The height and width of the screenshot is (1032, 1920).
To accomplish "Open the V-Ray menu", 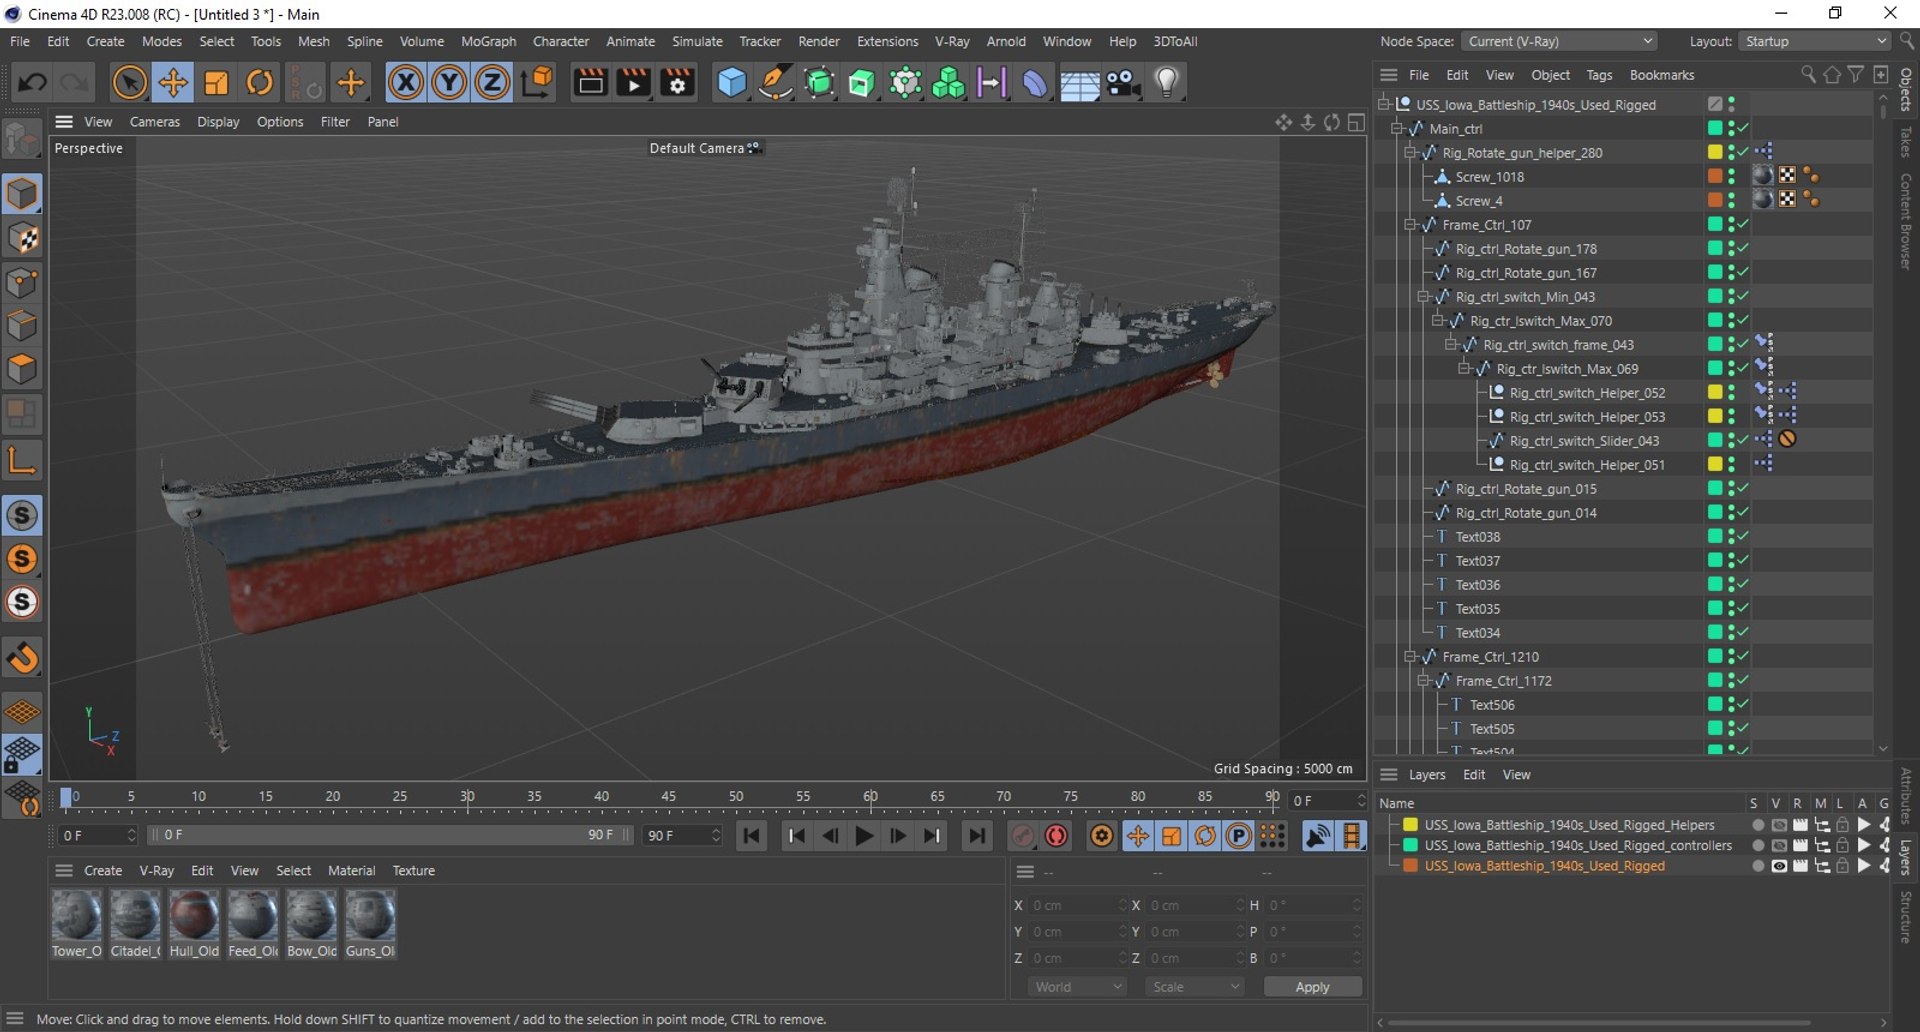I will 951,41.
